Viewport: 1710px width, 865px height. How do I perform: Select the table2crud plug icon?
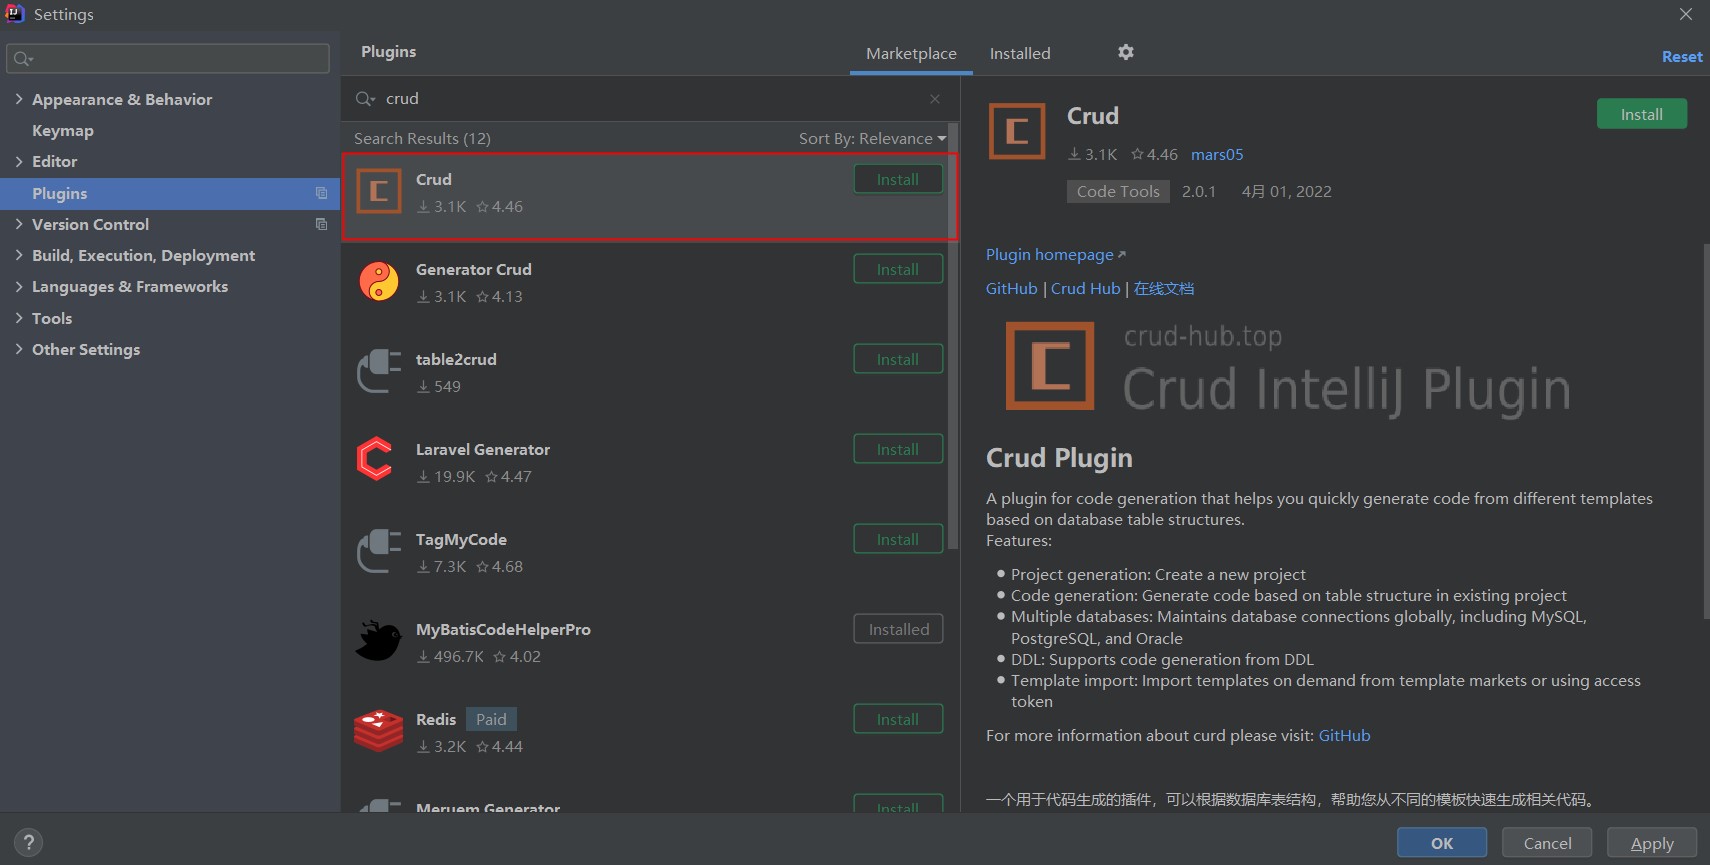click(379, 372)
